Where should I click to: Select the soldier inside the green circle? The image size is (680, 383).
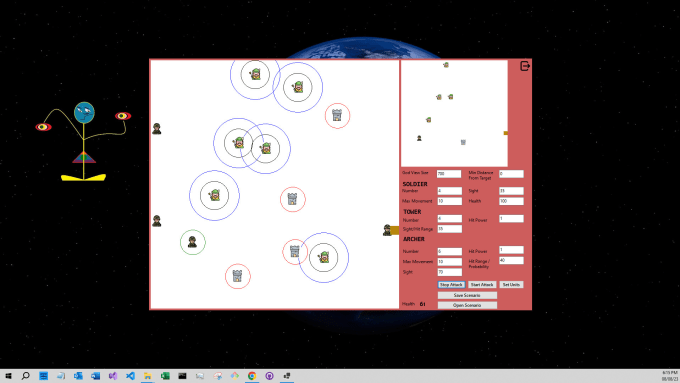pos(192,242)
